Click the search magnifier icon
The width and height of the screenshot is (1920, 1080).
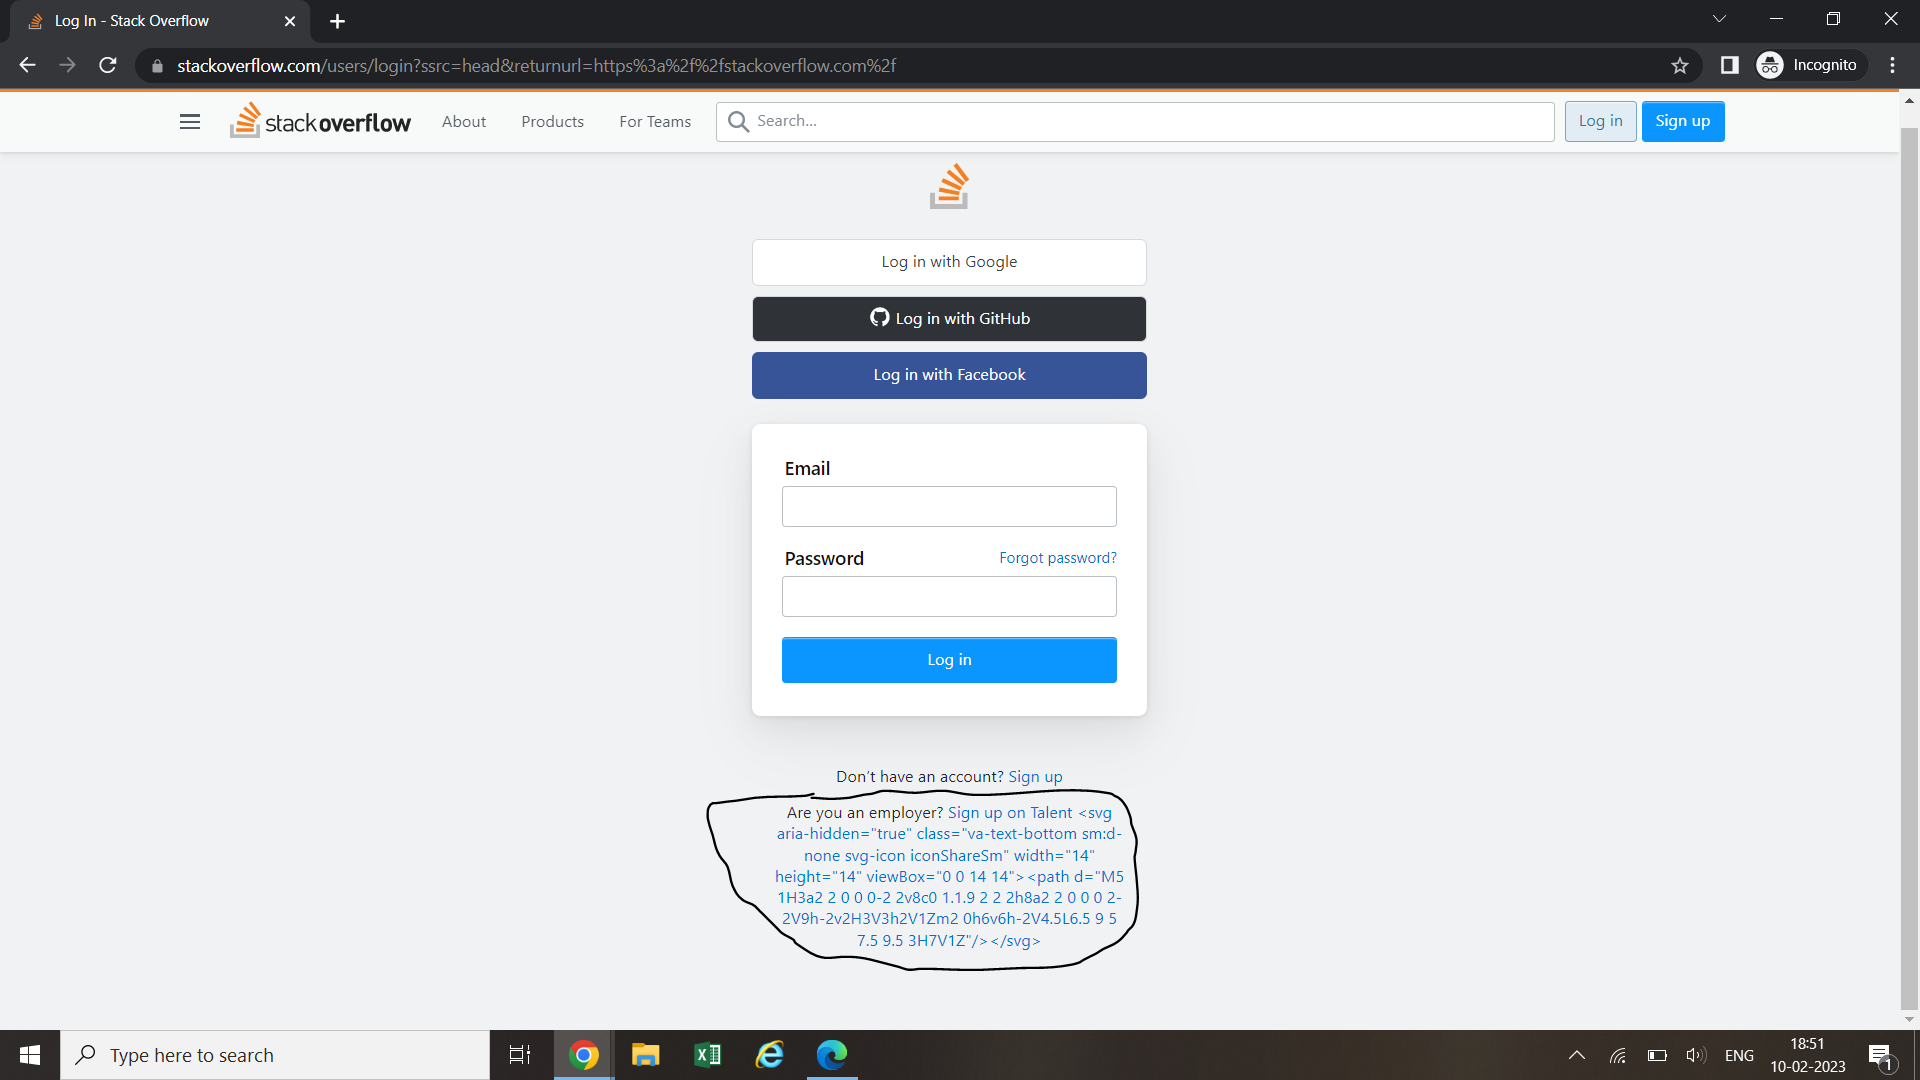(x=738, y=120)
